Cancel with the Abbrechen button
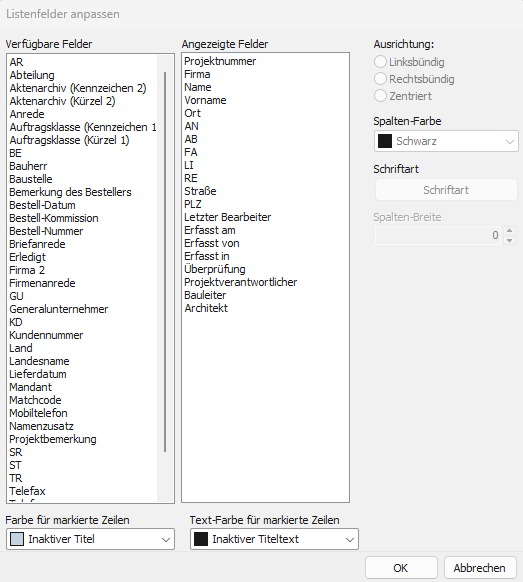 click(x=480, y=568)
